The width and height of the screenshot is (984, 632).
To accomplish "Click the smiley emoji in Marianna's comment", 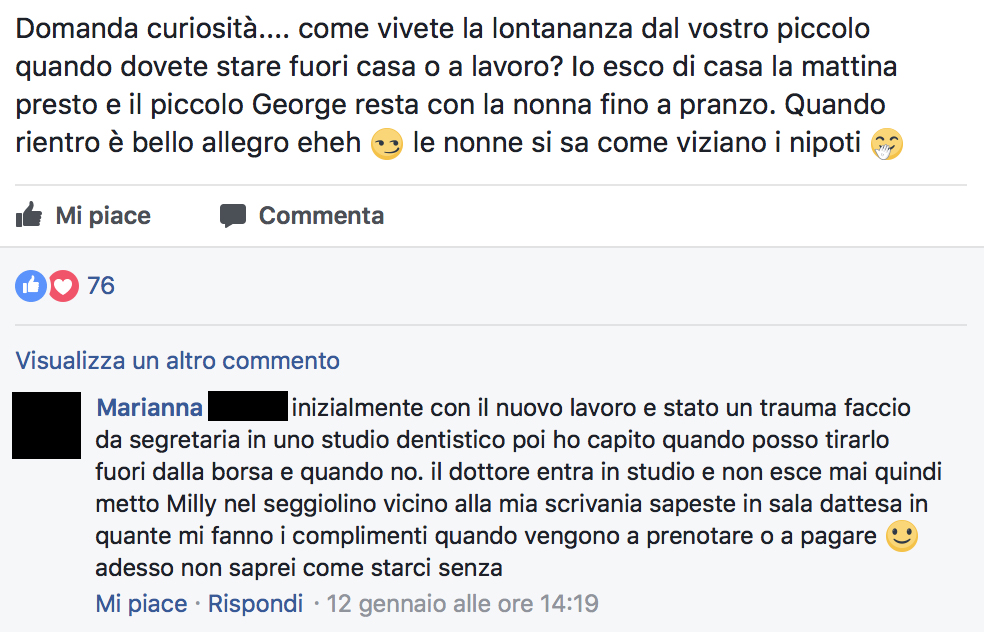I will pos(902,536).
